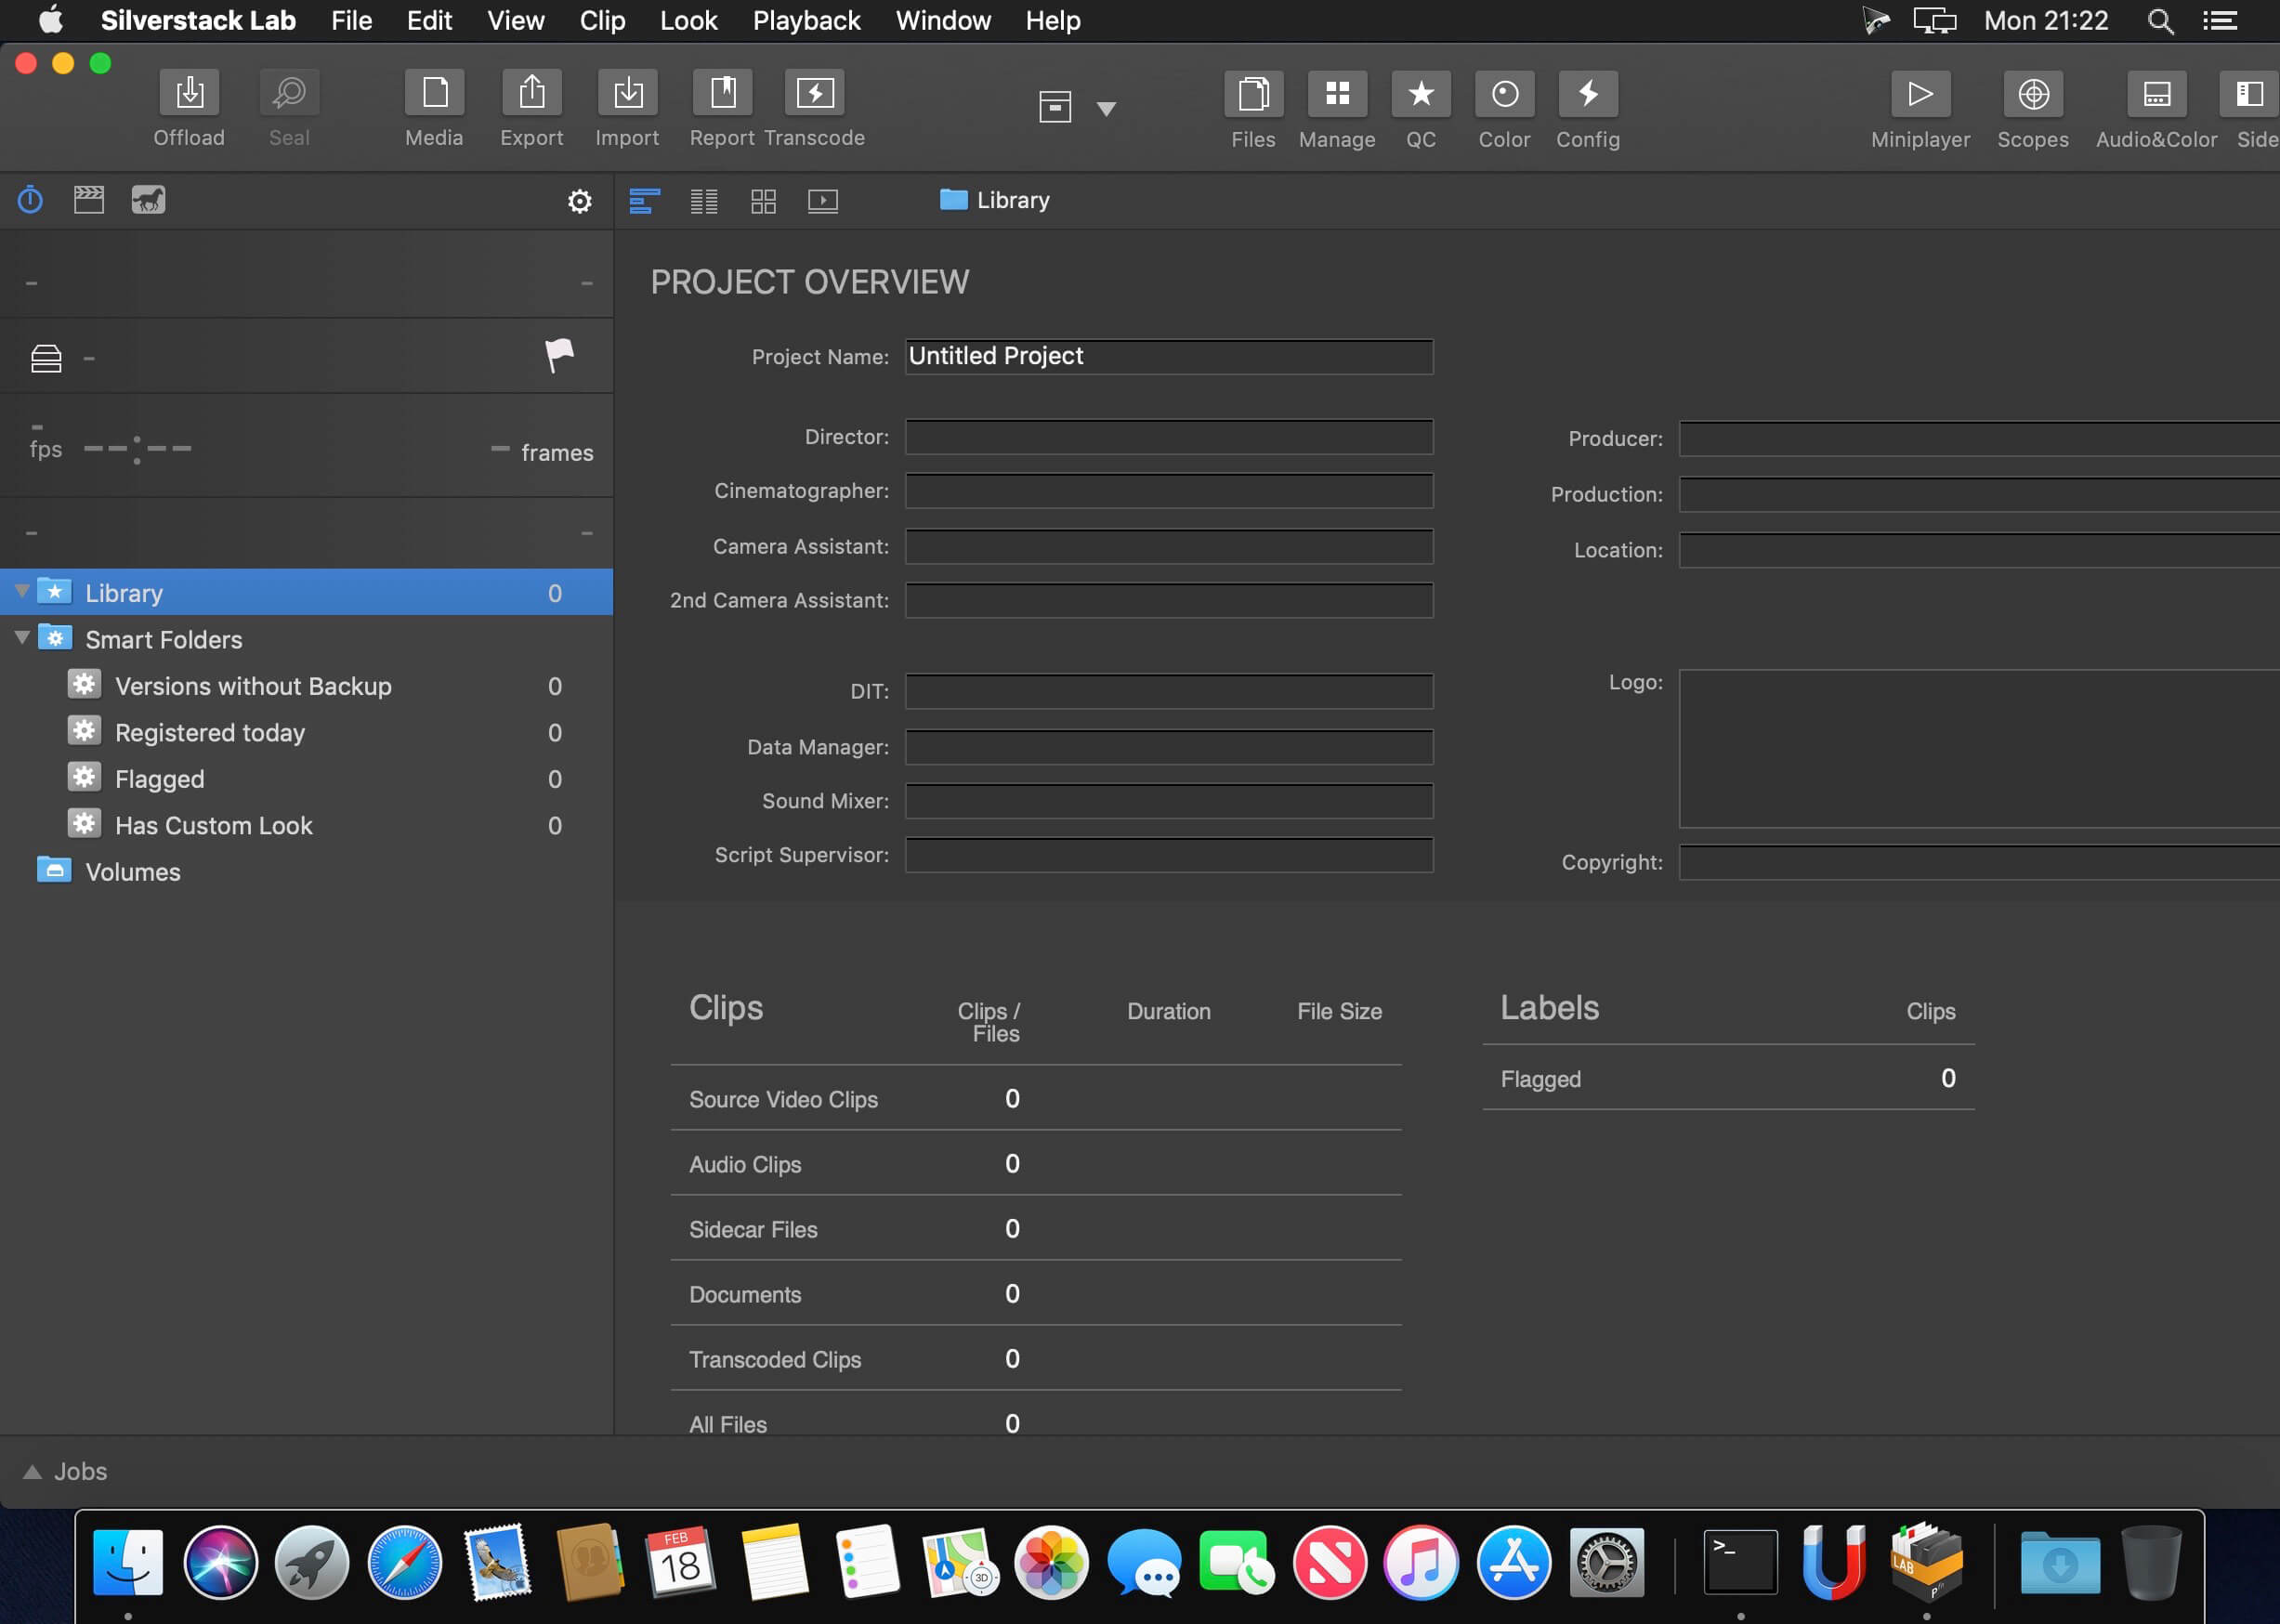Click the horse icon in left panel
This screenshot has width=2280, height=1624.
pyautogui.click(x=148, y=200)
